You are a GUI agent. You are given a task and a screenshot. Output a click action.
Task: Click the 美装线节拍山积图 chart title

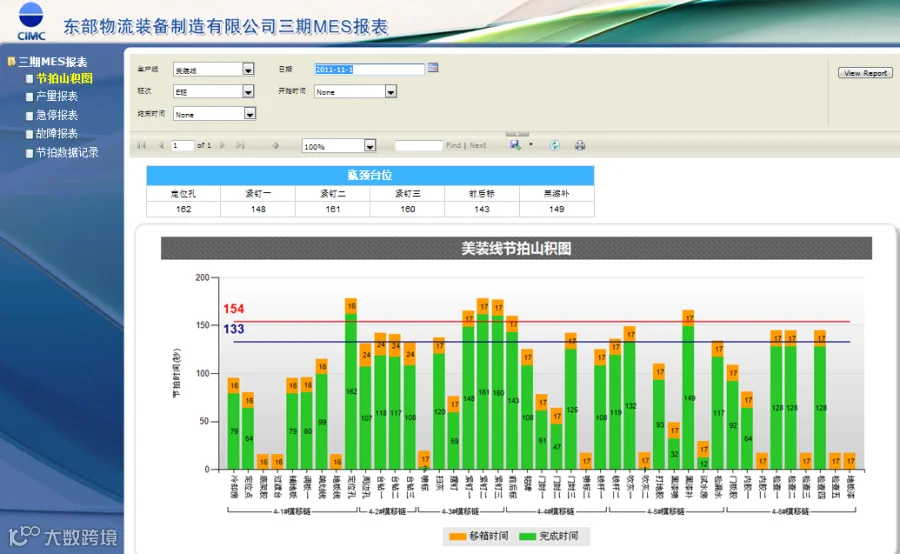[x=516, y=248]
